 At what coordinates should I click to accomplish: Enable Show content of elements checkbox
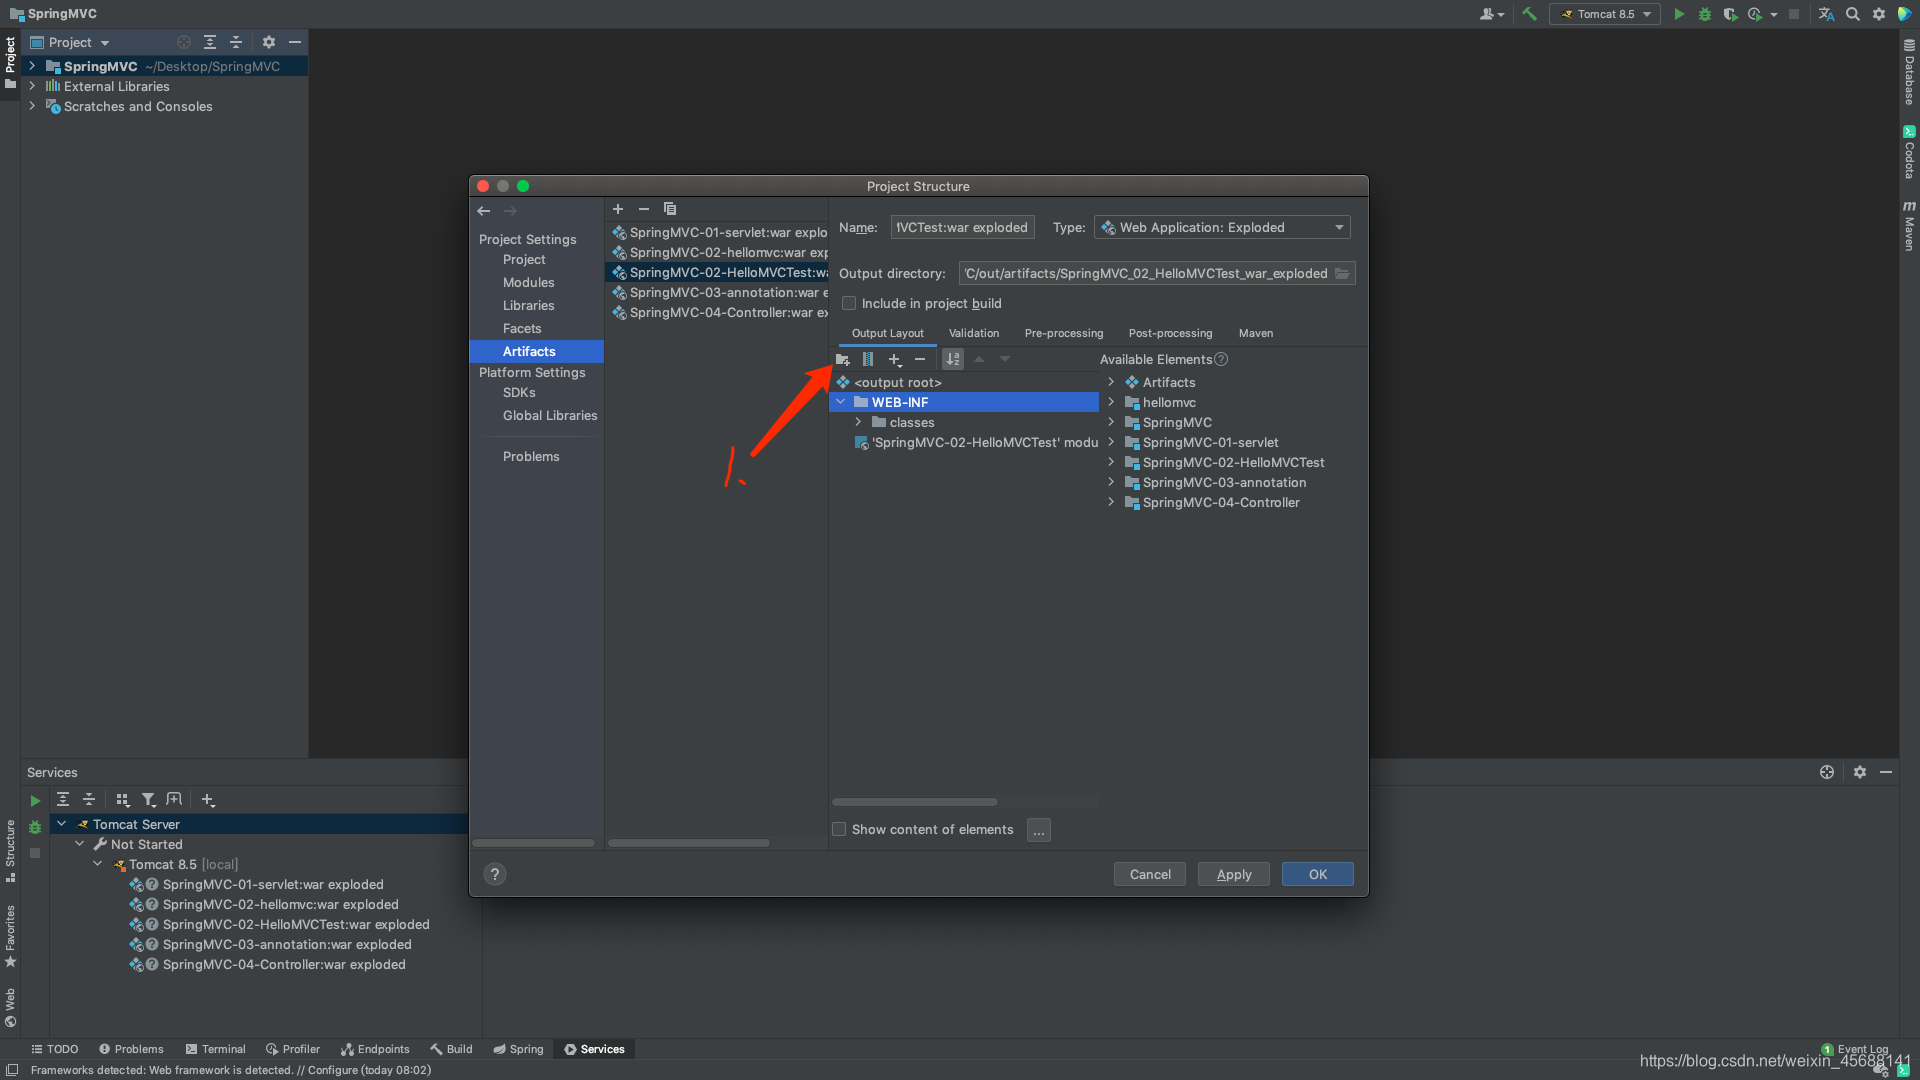pos(839,828)
